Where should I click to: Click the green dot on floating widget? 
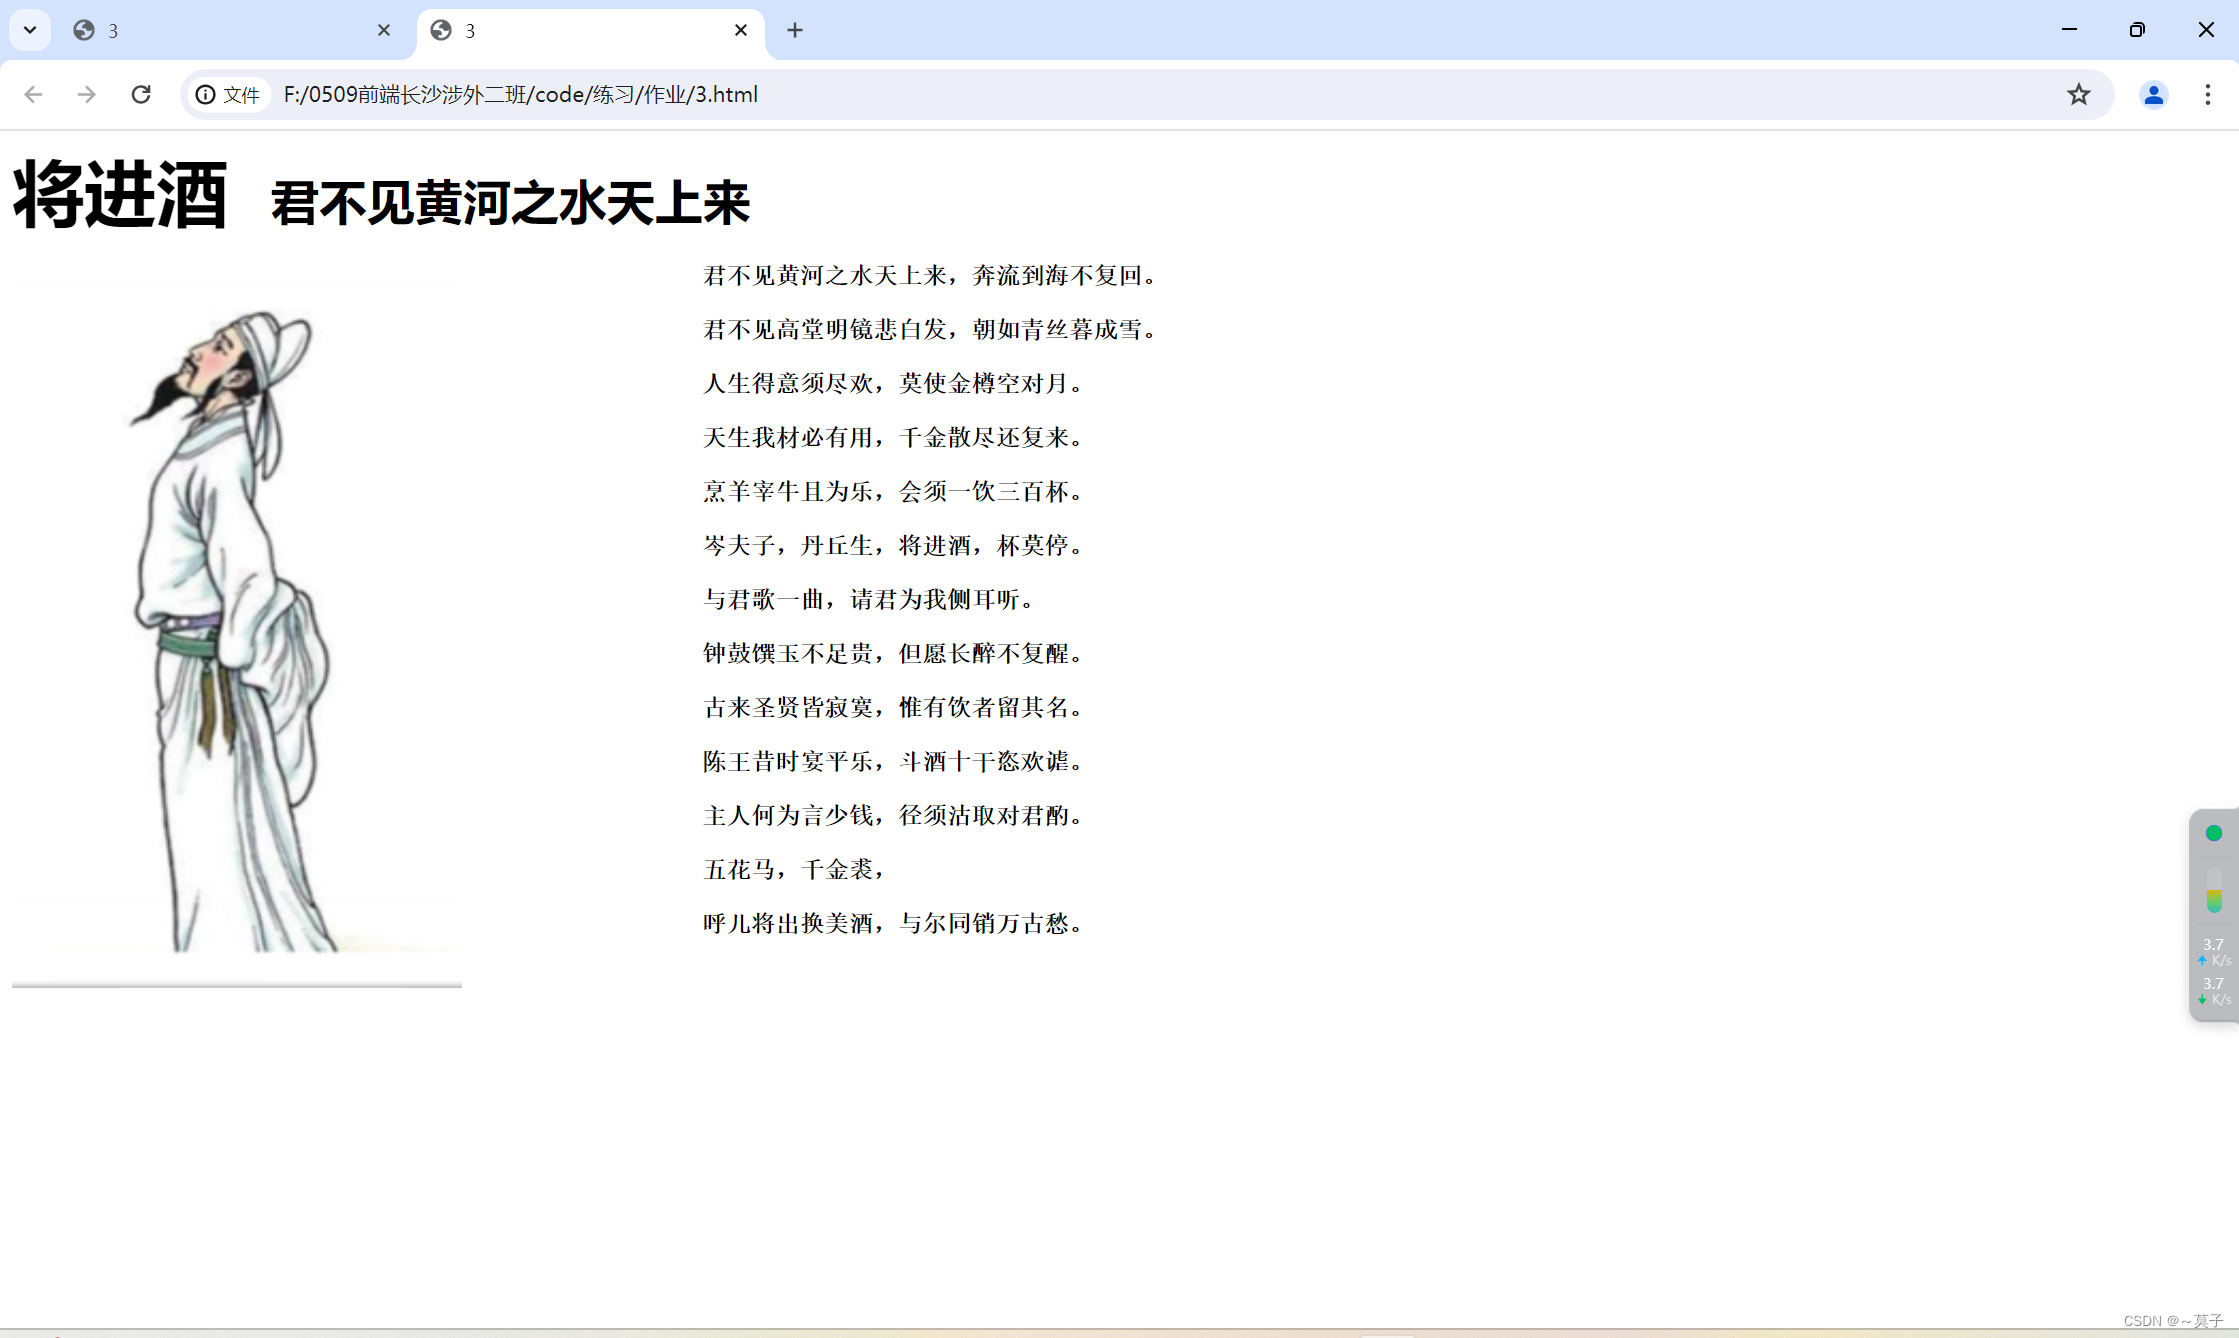(2213, 833)
